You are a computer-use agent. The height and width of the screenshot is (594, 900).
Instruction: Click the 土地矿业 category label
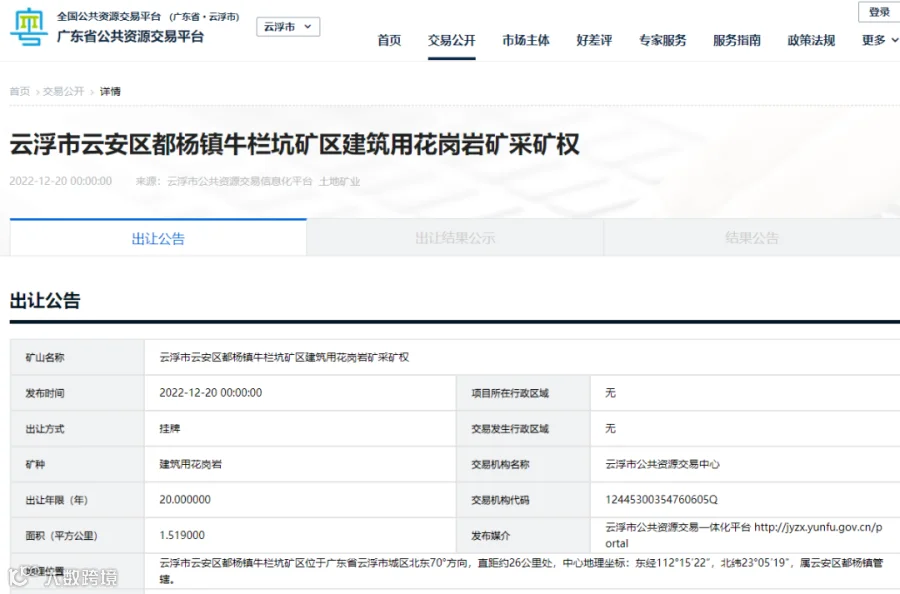coord(339,181)
